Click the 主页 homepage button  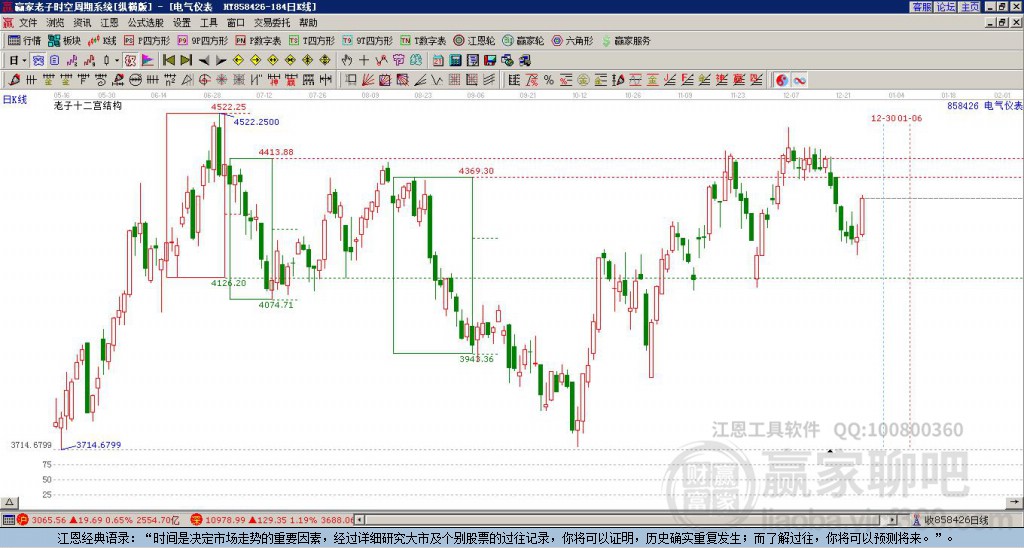pyautogui.click(x=970, y=7)
